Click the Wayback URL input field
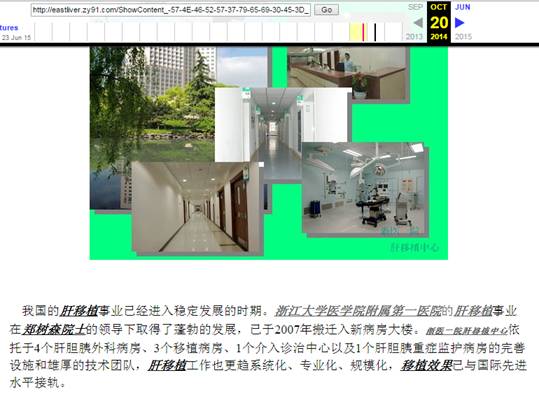This screenshot has width=539, height=395. [171, 10]
